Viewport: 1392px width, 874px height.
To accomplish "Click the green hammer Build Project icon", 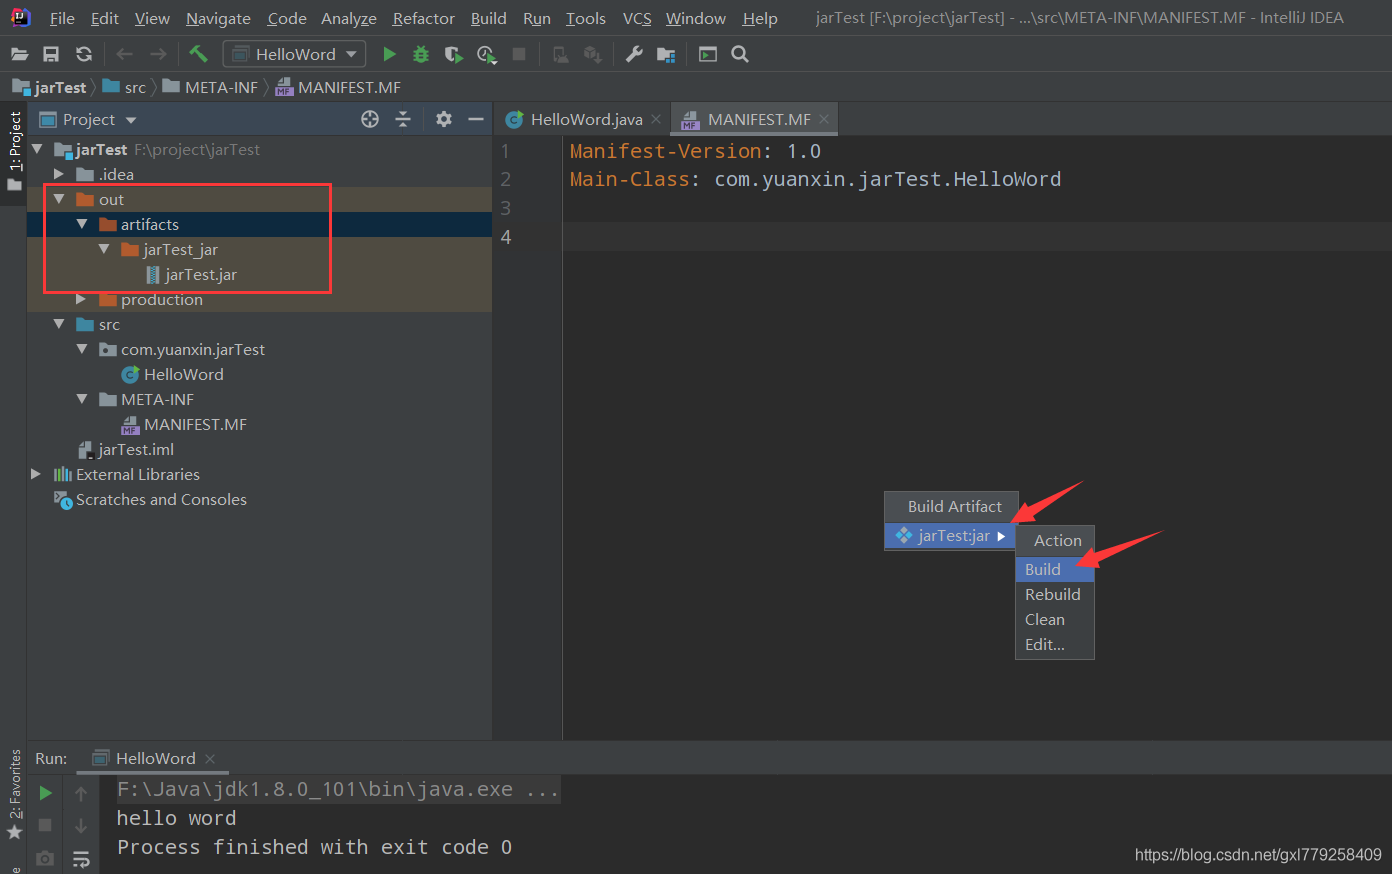I will point(198,54).
